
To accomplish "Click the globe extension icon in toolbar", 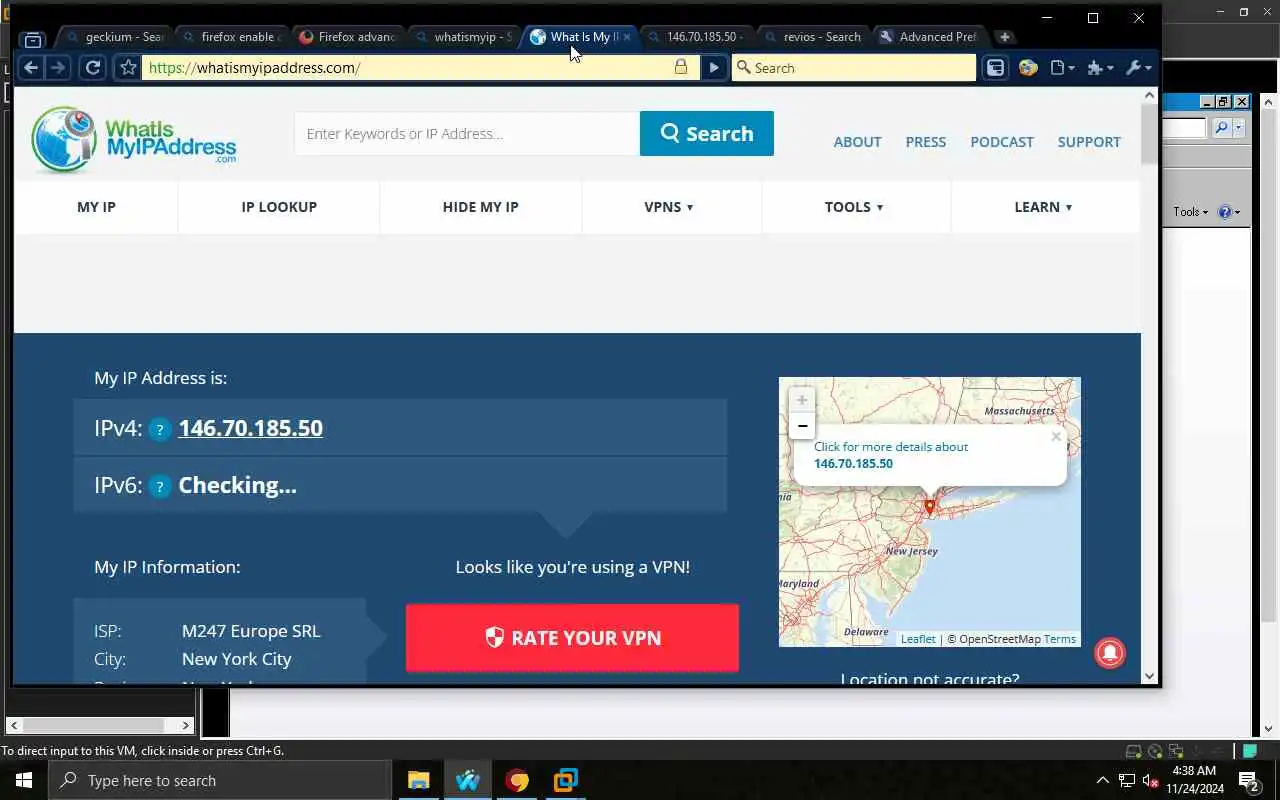I will (1028, 67).
